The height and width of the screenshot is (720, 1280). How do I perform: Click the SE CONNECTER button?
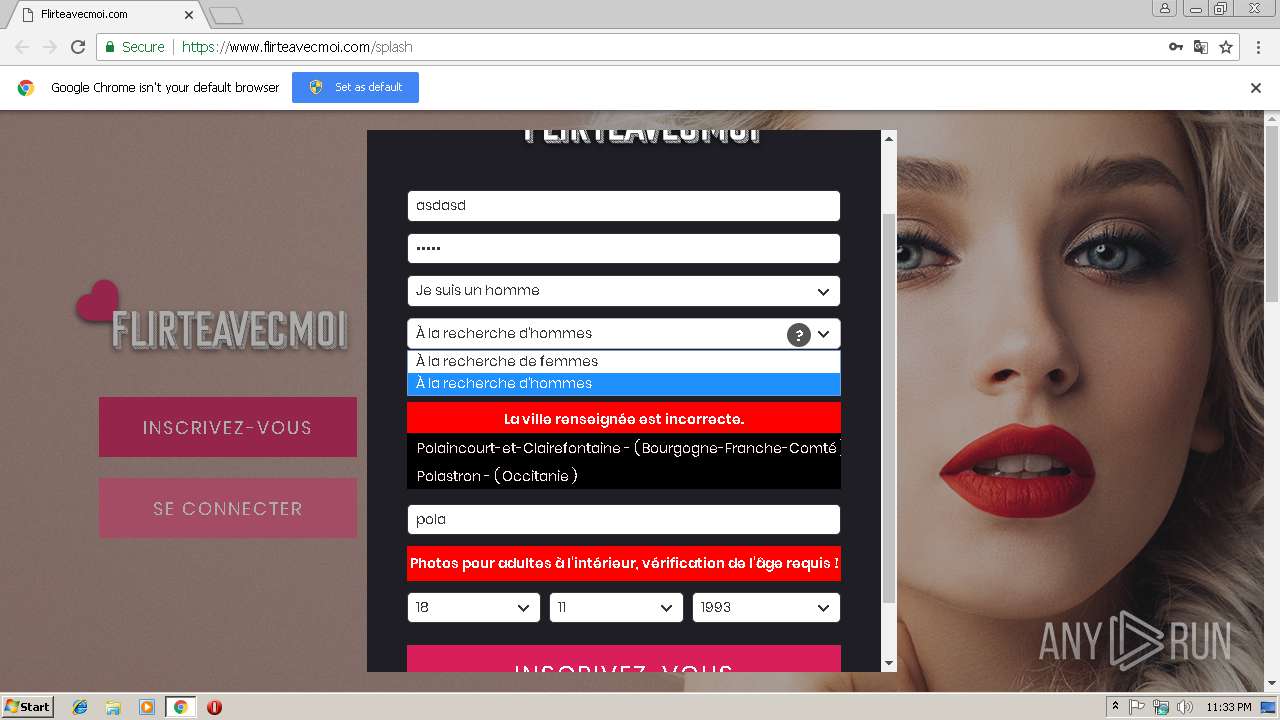tap(228, 508)
